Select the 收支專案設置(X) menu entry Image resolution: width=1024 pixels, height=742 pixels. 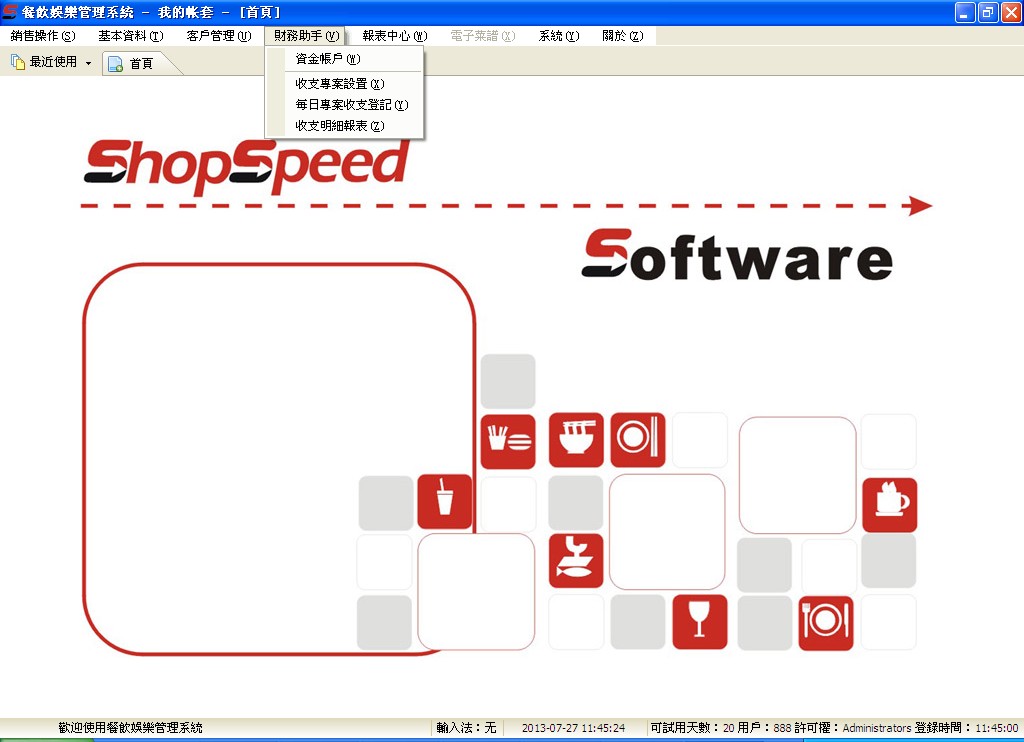click(x=344, y=84)
